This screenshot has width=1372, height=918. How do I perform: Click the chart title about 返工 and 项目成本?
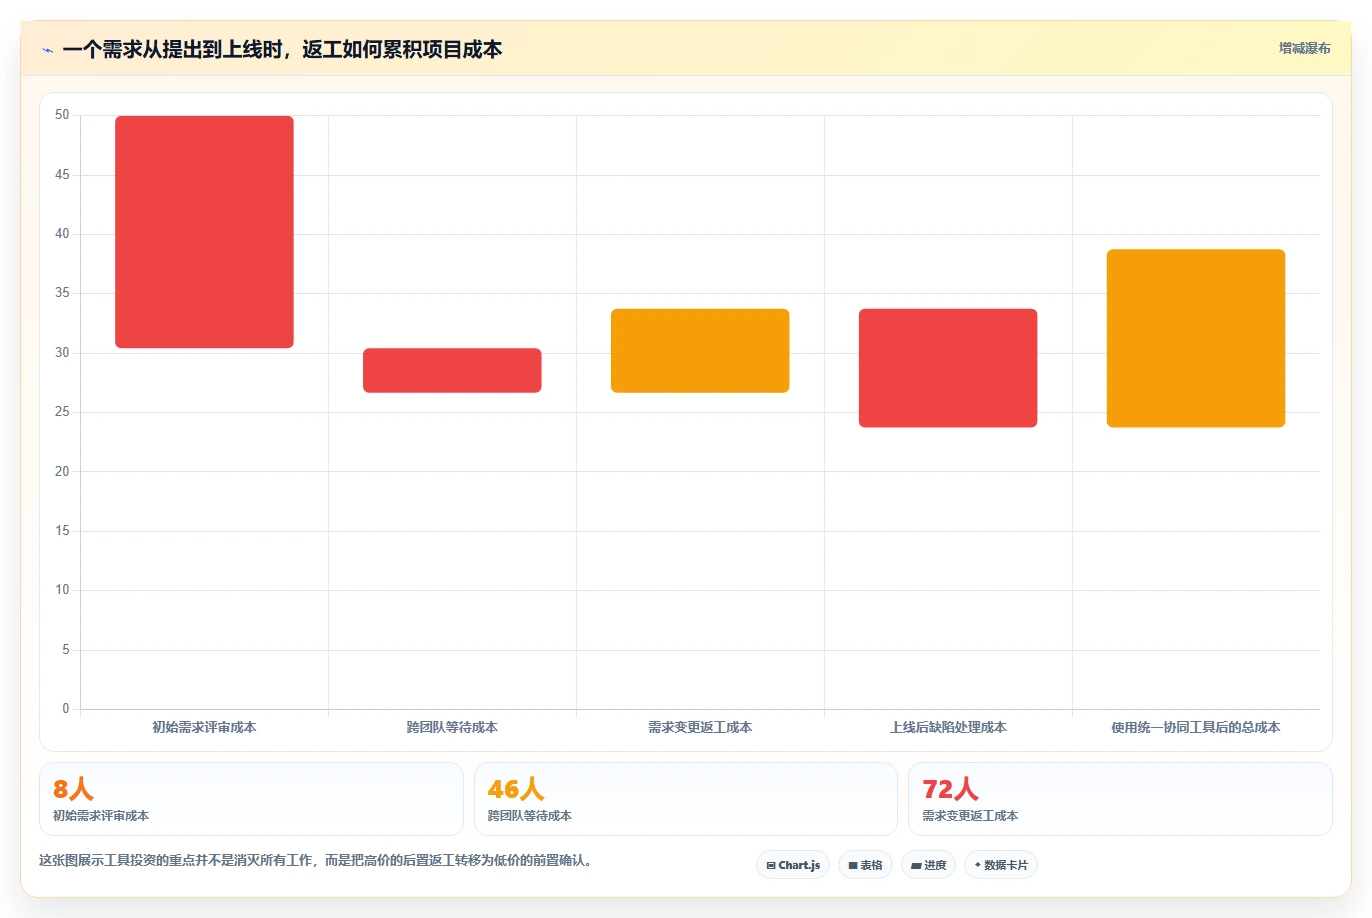click(x=282, y=49)
